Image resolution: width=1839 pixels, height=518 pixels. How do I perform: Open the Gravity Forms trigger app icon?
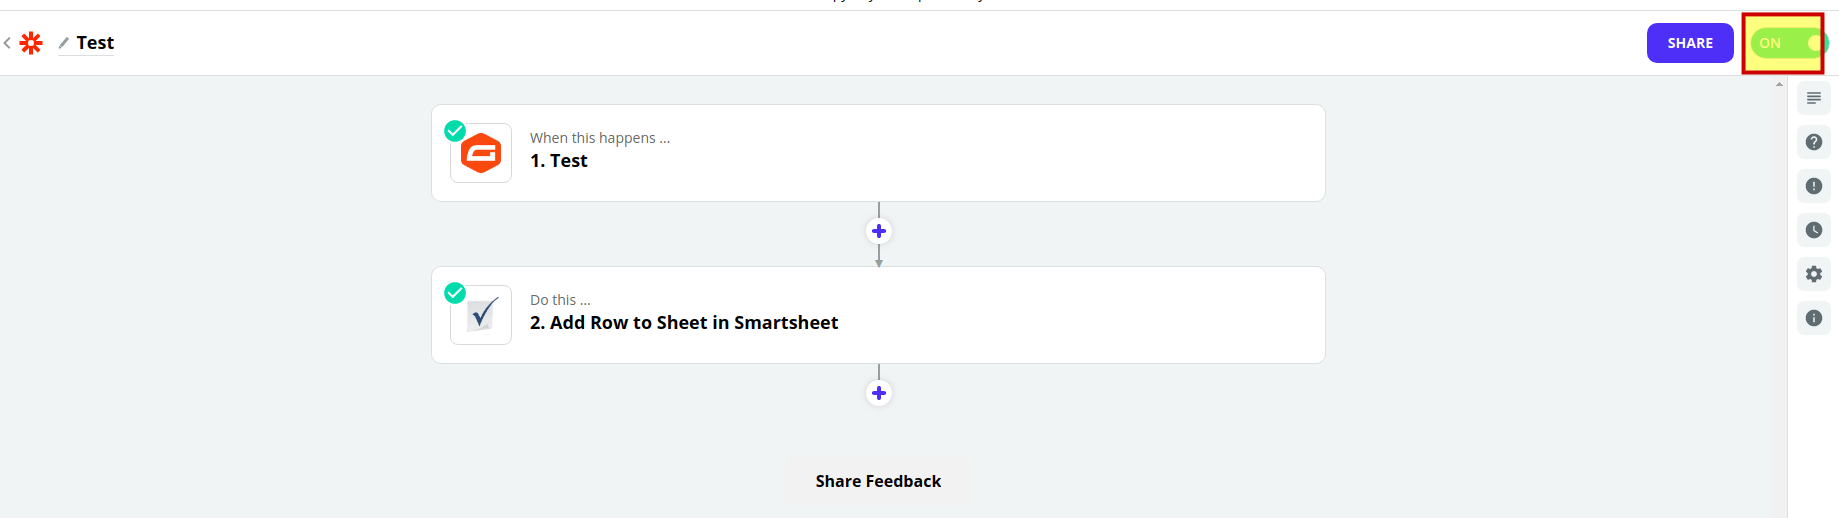(x=481, y=153)
